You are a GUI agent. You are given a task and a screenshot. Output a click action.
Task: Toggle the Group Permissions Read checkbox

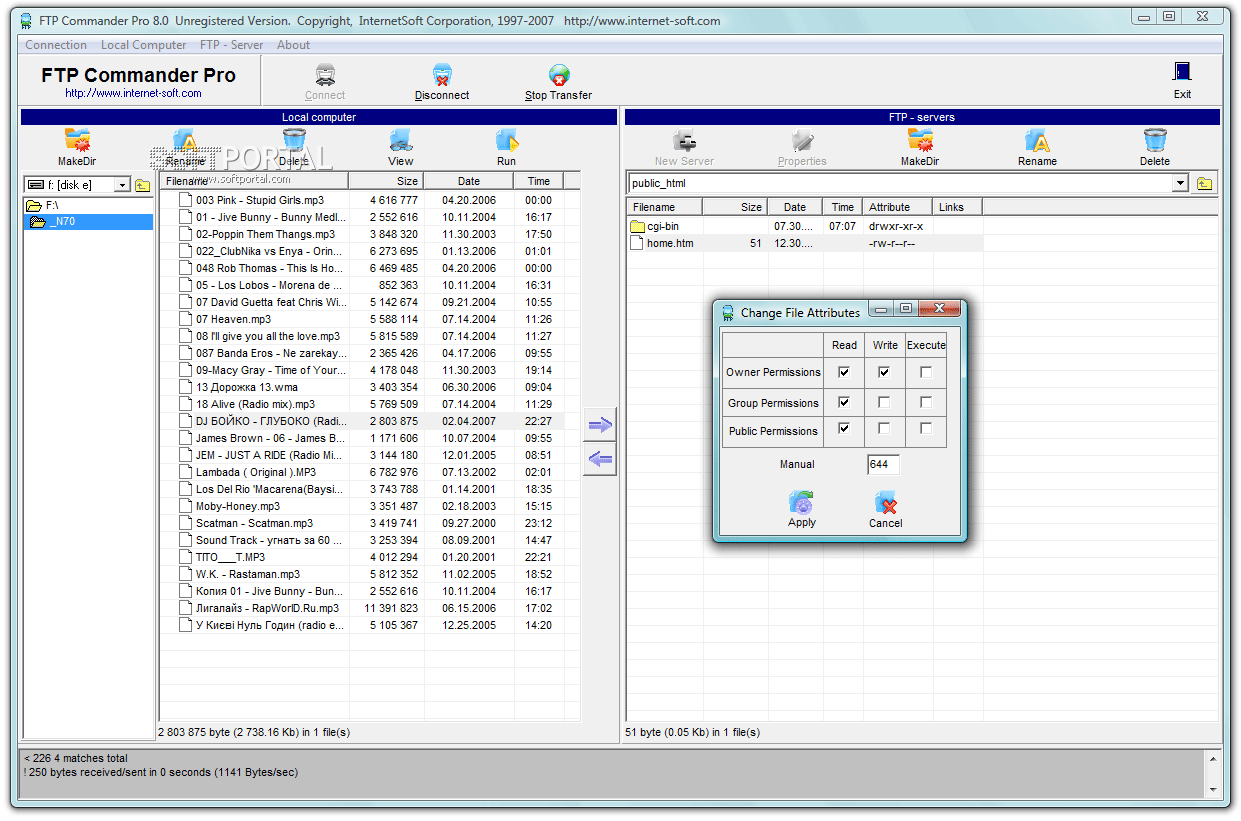point(844,403)
